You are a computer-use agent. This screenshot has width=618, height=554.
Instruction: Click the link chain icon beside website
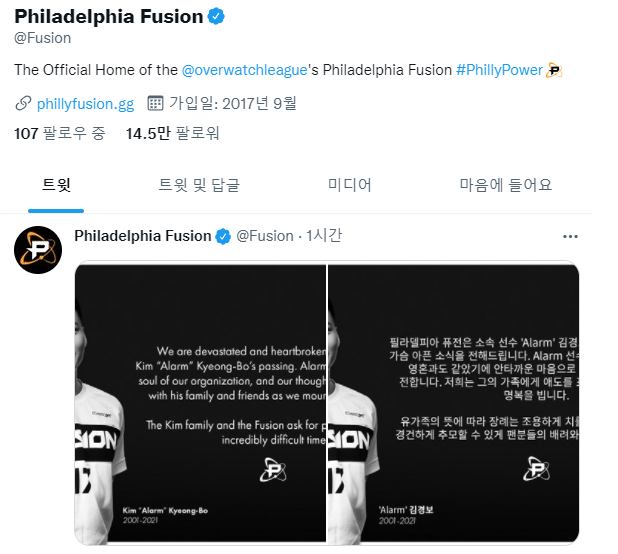coord(23,103)
